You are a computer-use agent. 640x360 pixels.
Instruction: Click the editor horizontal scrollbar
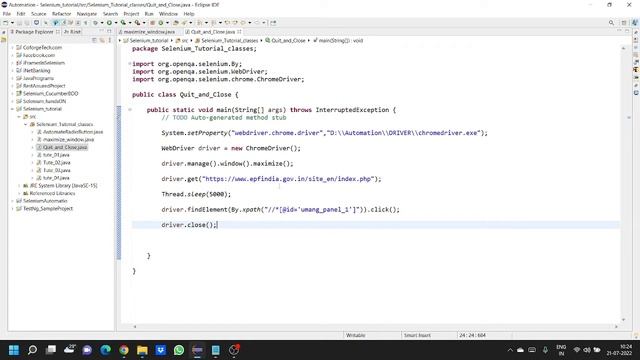click(376, 326)
